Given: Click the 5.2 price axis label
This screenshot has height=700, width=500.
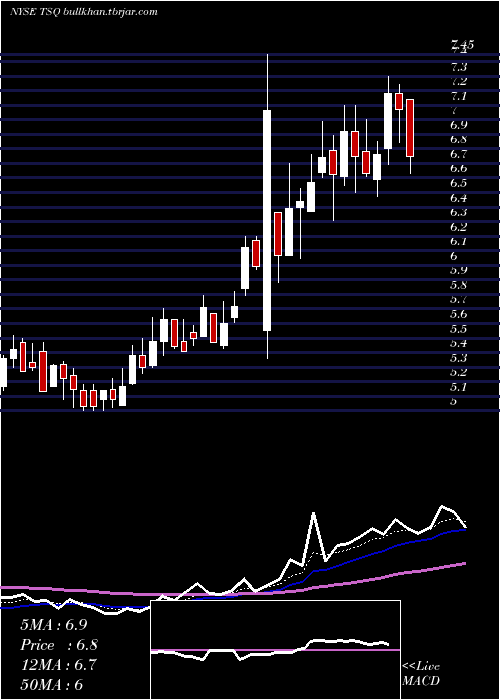Looking at the screenshot, I should (x=459, y=372).
